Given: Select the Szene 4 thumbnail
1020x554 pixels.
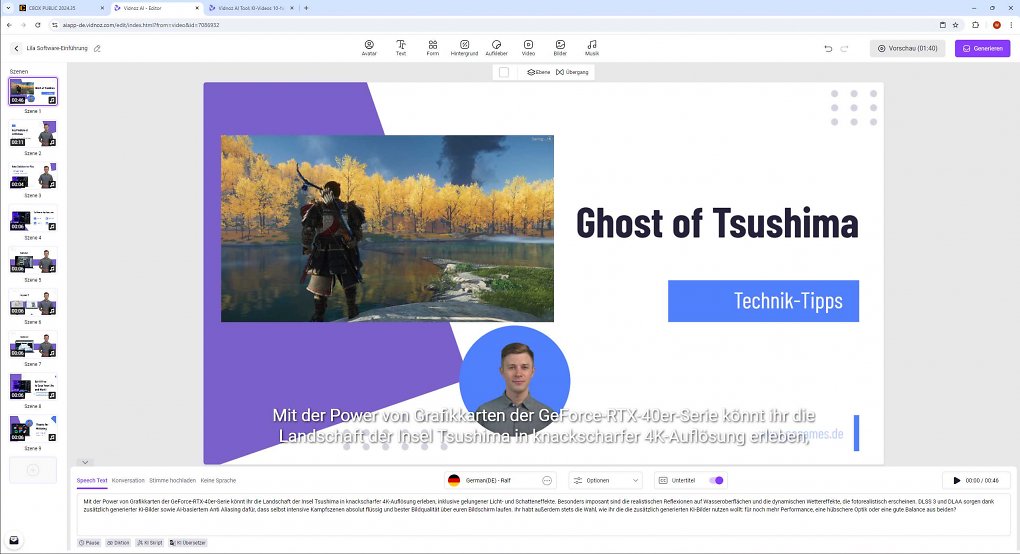Looking at the screenshot, I should (33, 218).
